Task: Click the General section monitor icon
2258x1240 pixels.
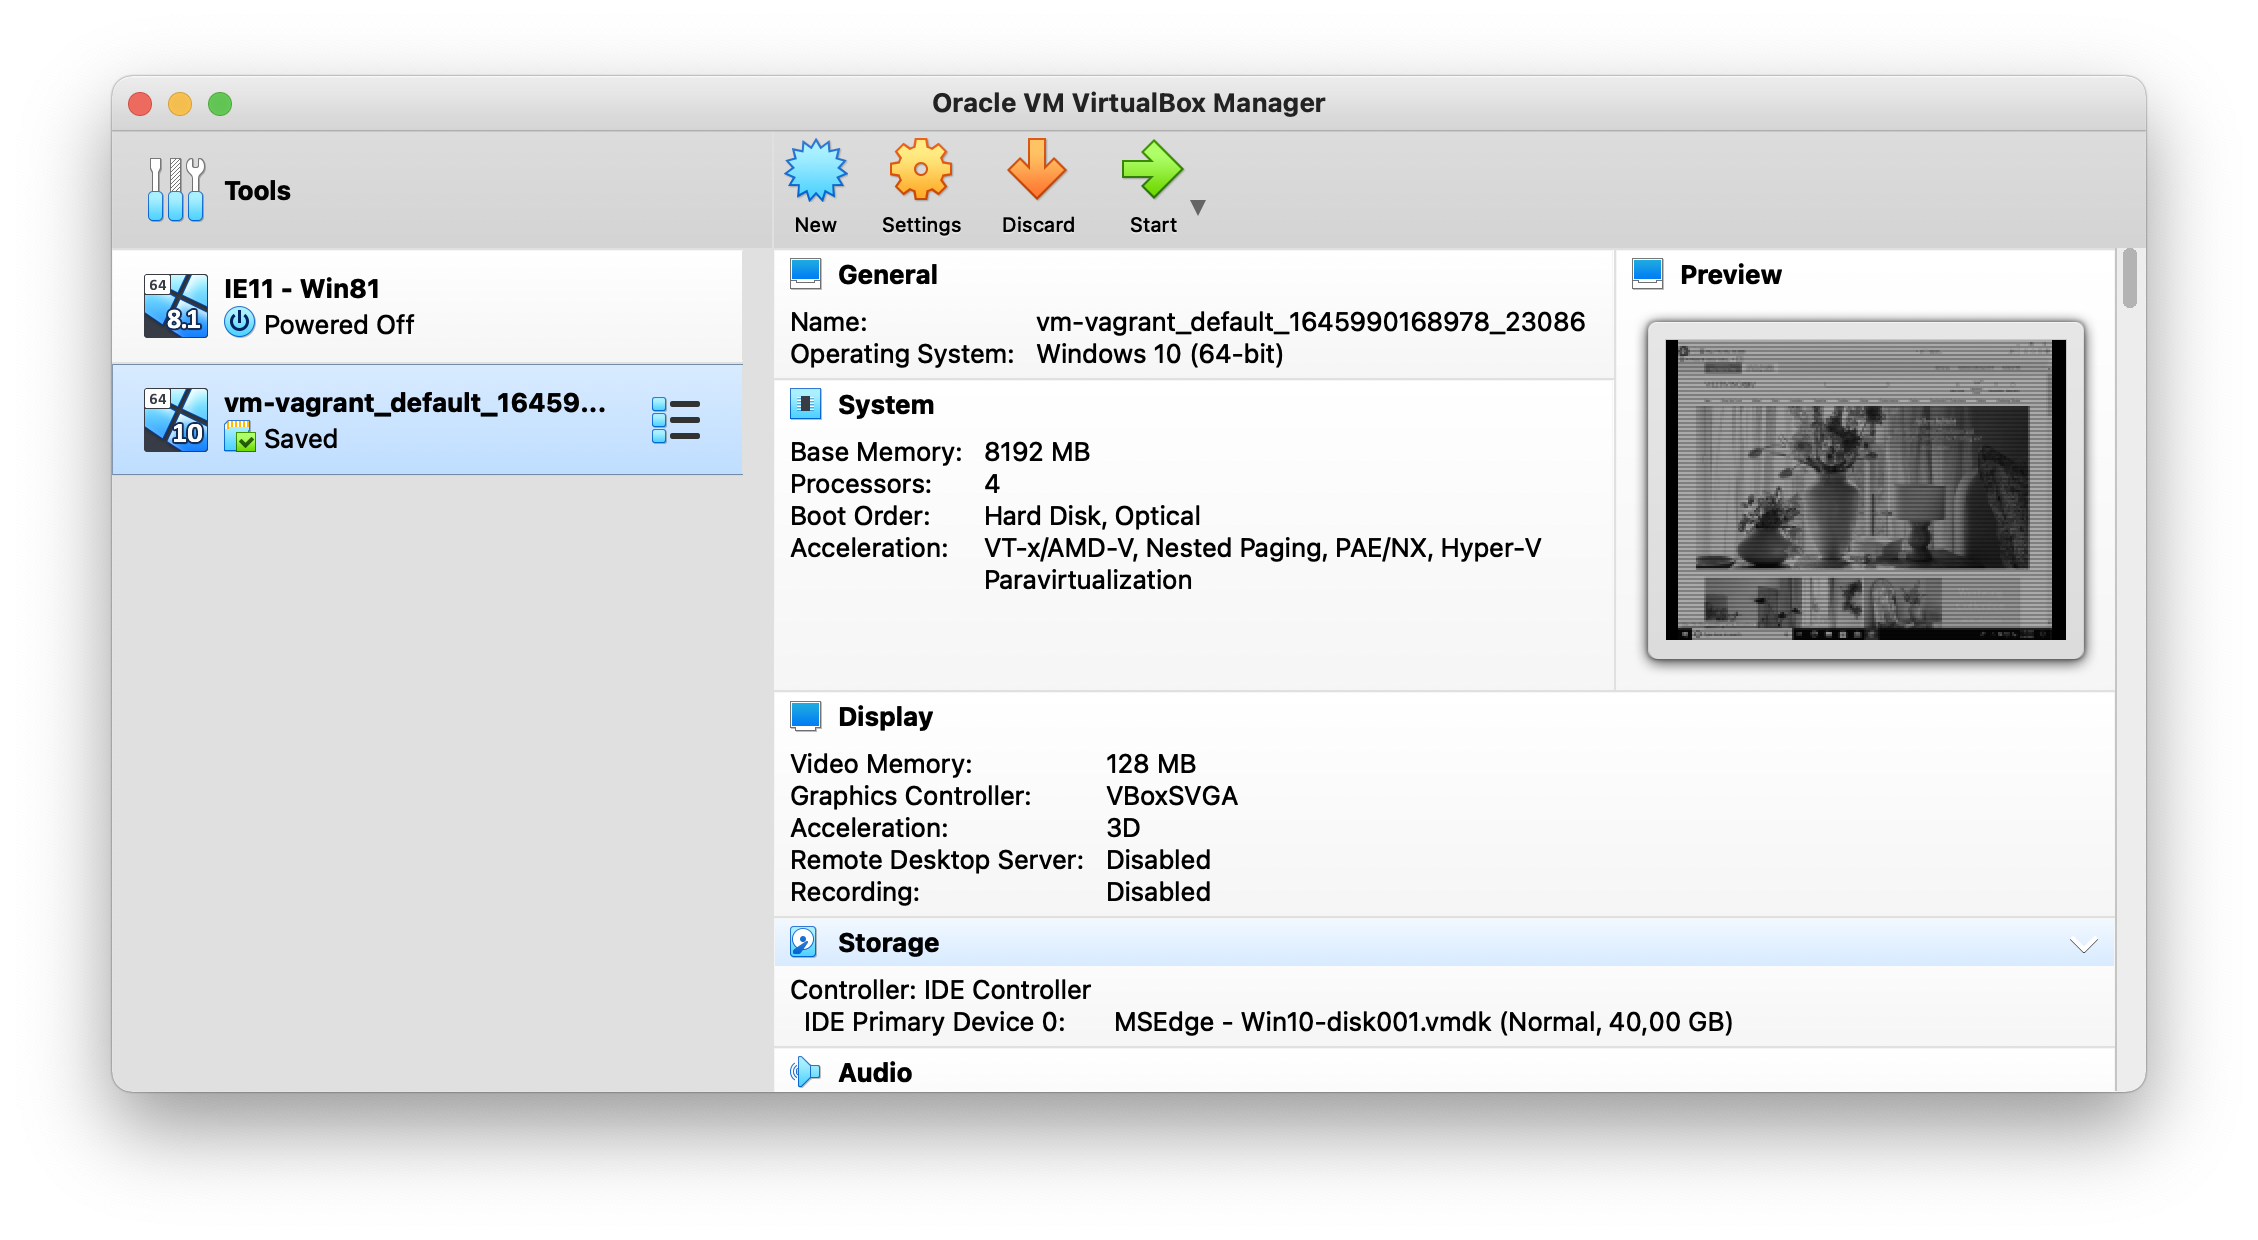Action: [806, 272]
